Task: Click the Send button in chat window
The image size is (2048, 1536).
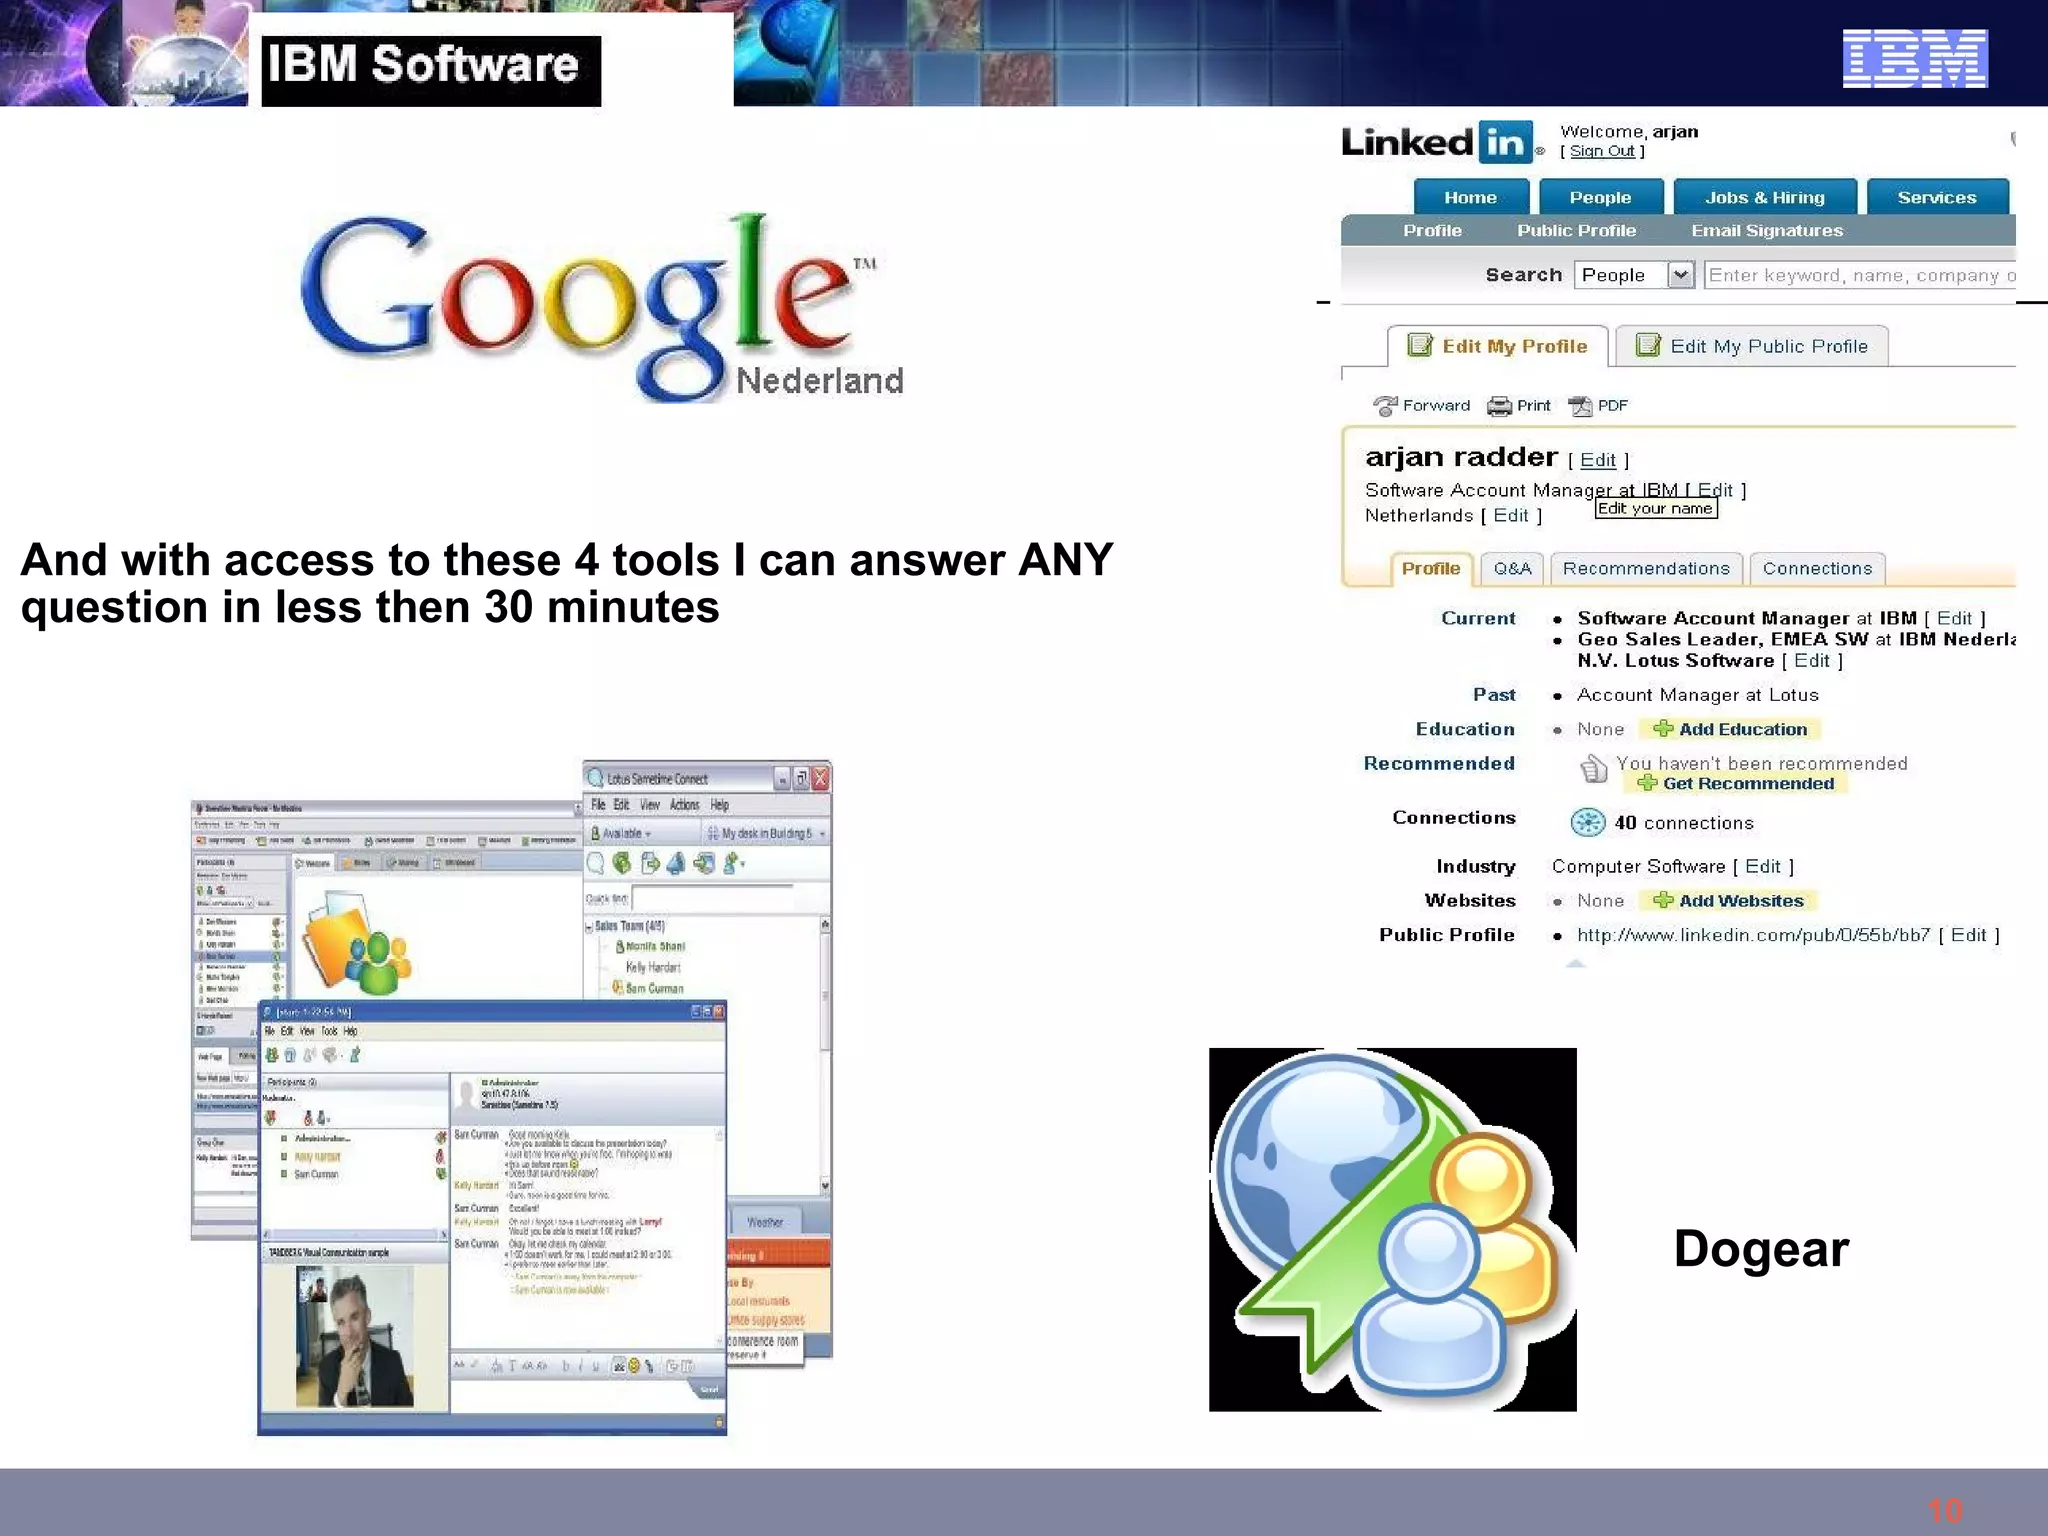Action: click(708, 1390)
